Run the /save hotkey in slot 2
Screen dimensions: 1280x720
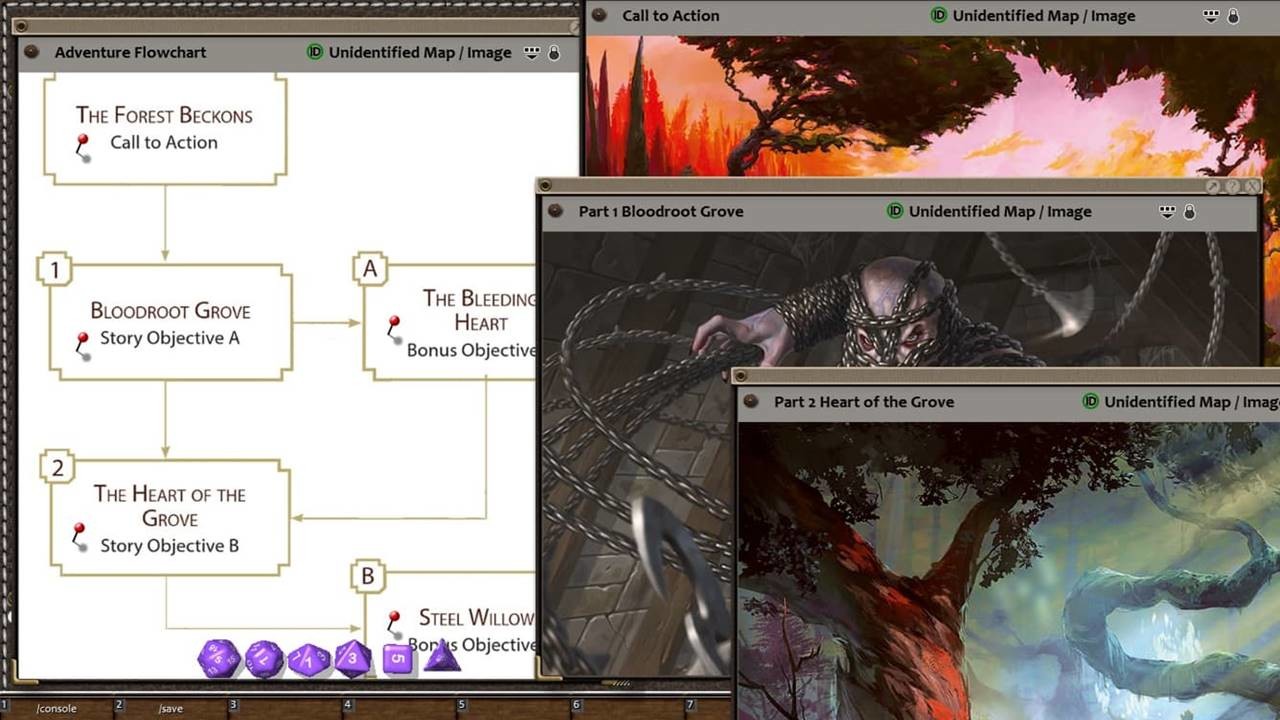[170, 708]
